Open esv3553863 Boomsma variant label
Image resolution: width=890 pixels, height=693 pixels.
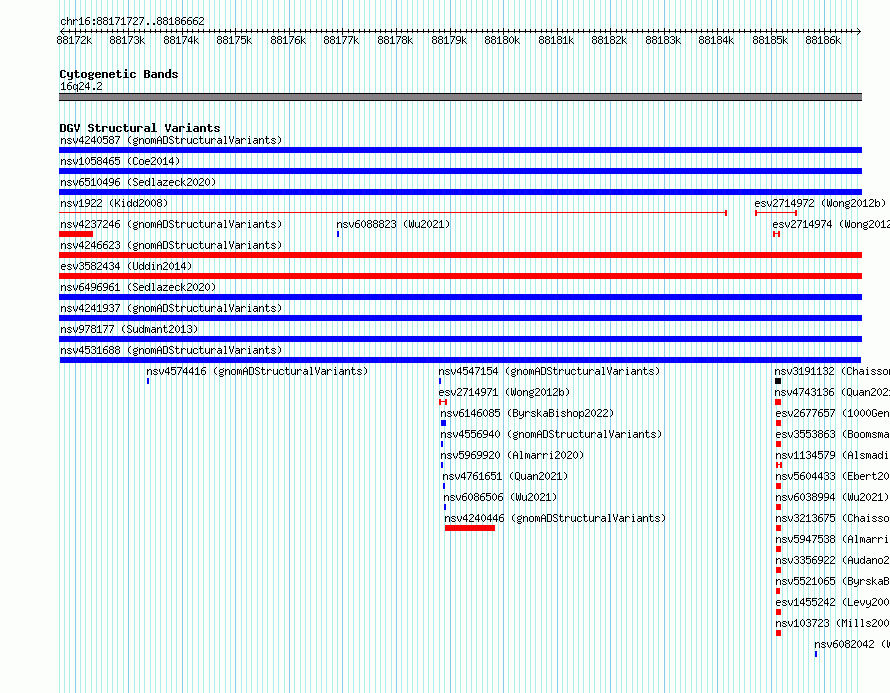tap(833, 434)
